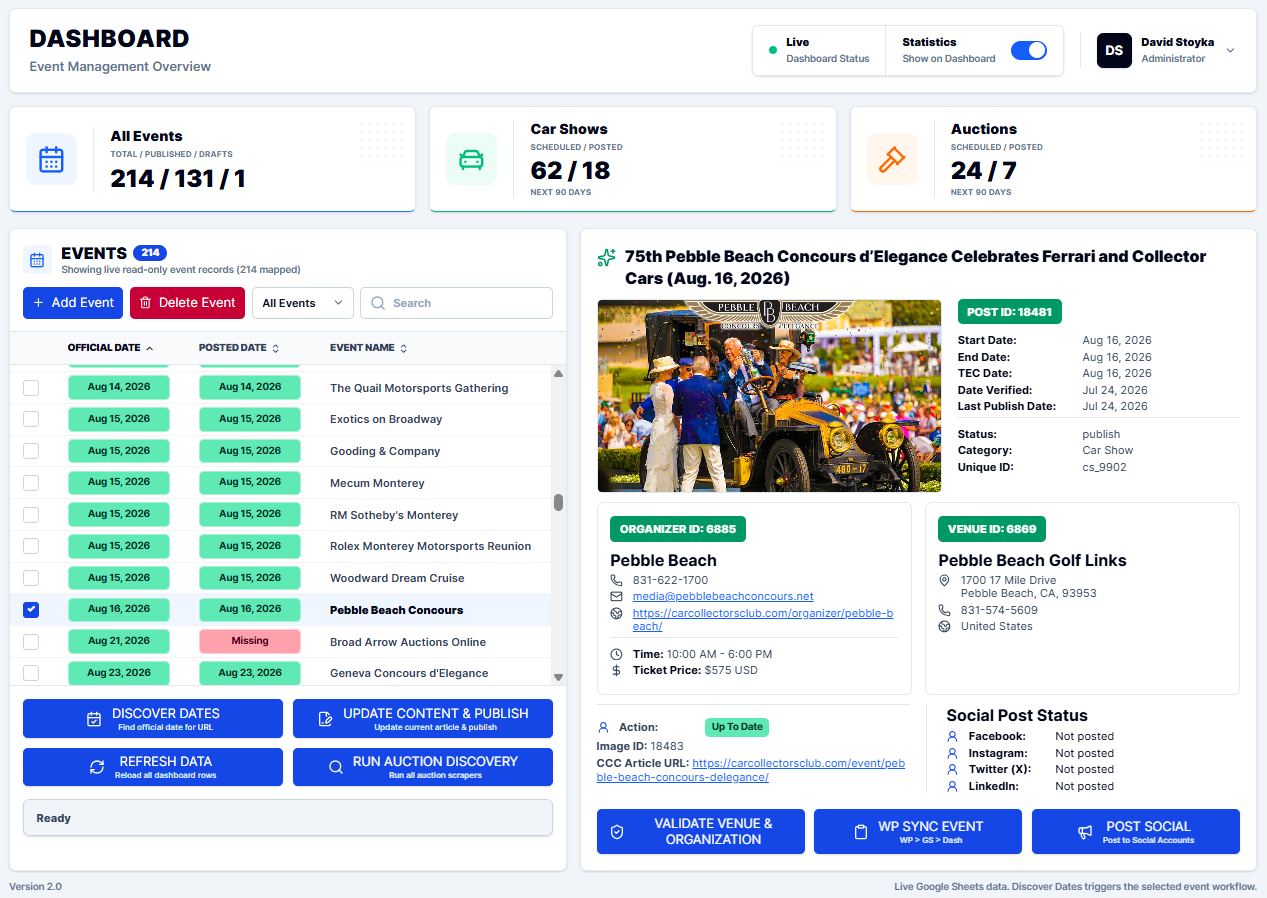This screenshot has width=1267, height=898.
Task: Click the phone icon beside 831-574-5609
Action: coord(944,610)
